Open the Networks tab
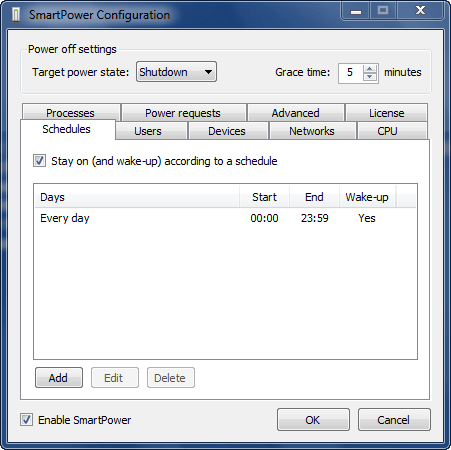Image resolution: width=451 pixels, height=450 pixels. (312, 131)
